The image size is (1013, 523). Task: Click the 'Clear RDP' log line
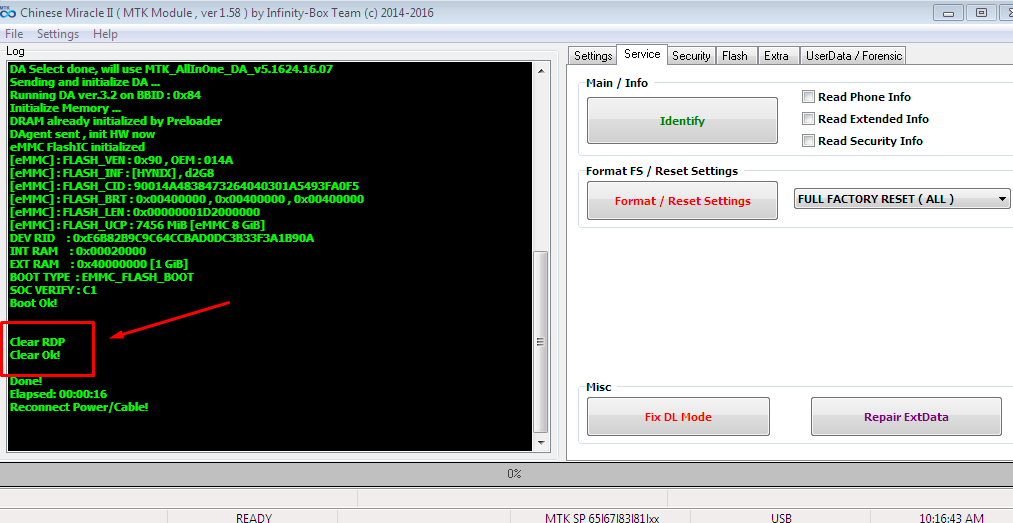click(37, 342)
